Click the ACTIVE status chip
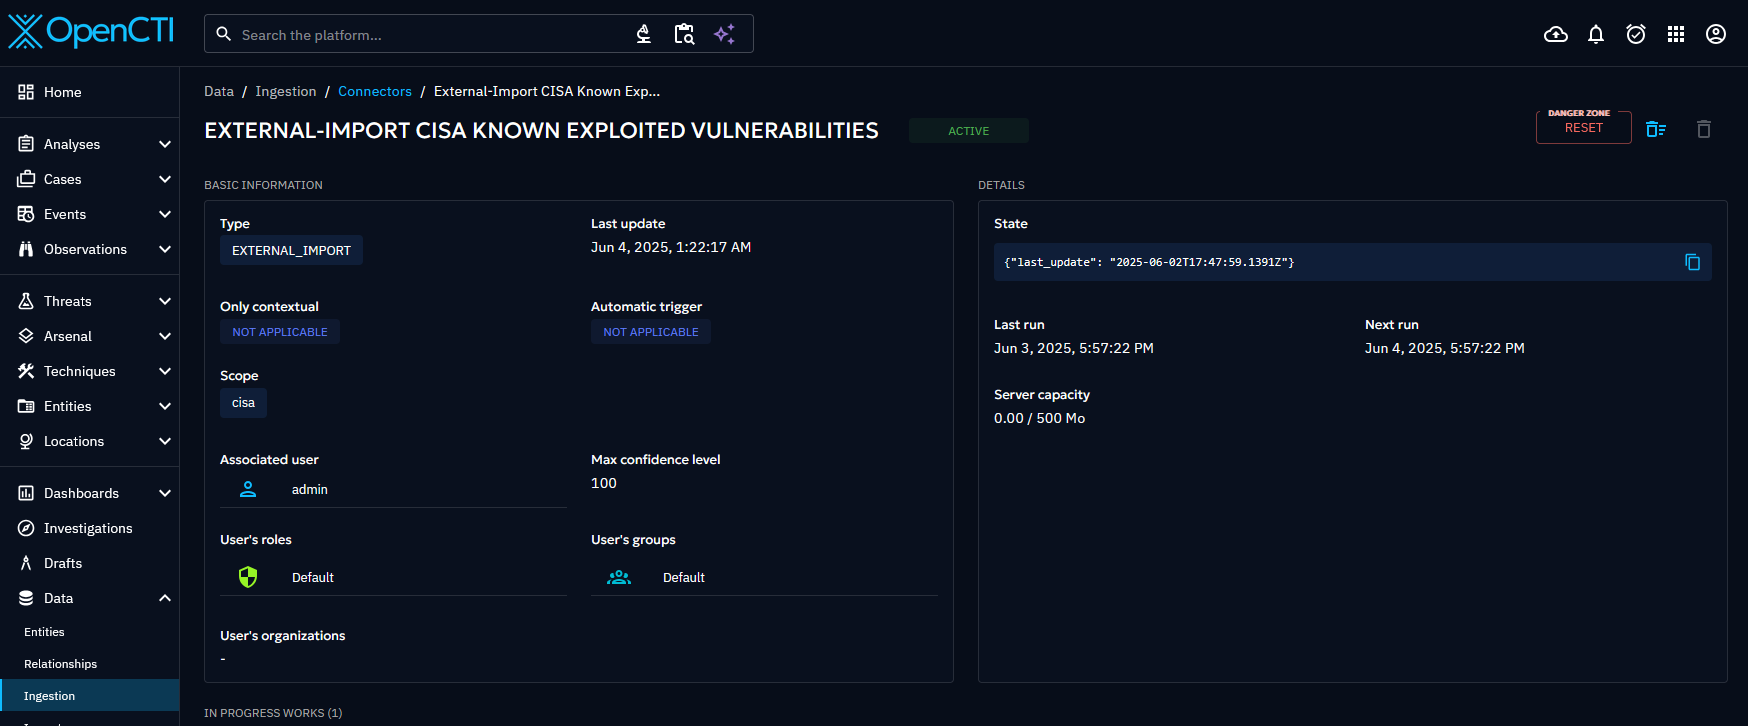Image resolution: width=1748 pixels, height=726 pixels. coord(968,131)
